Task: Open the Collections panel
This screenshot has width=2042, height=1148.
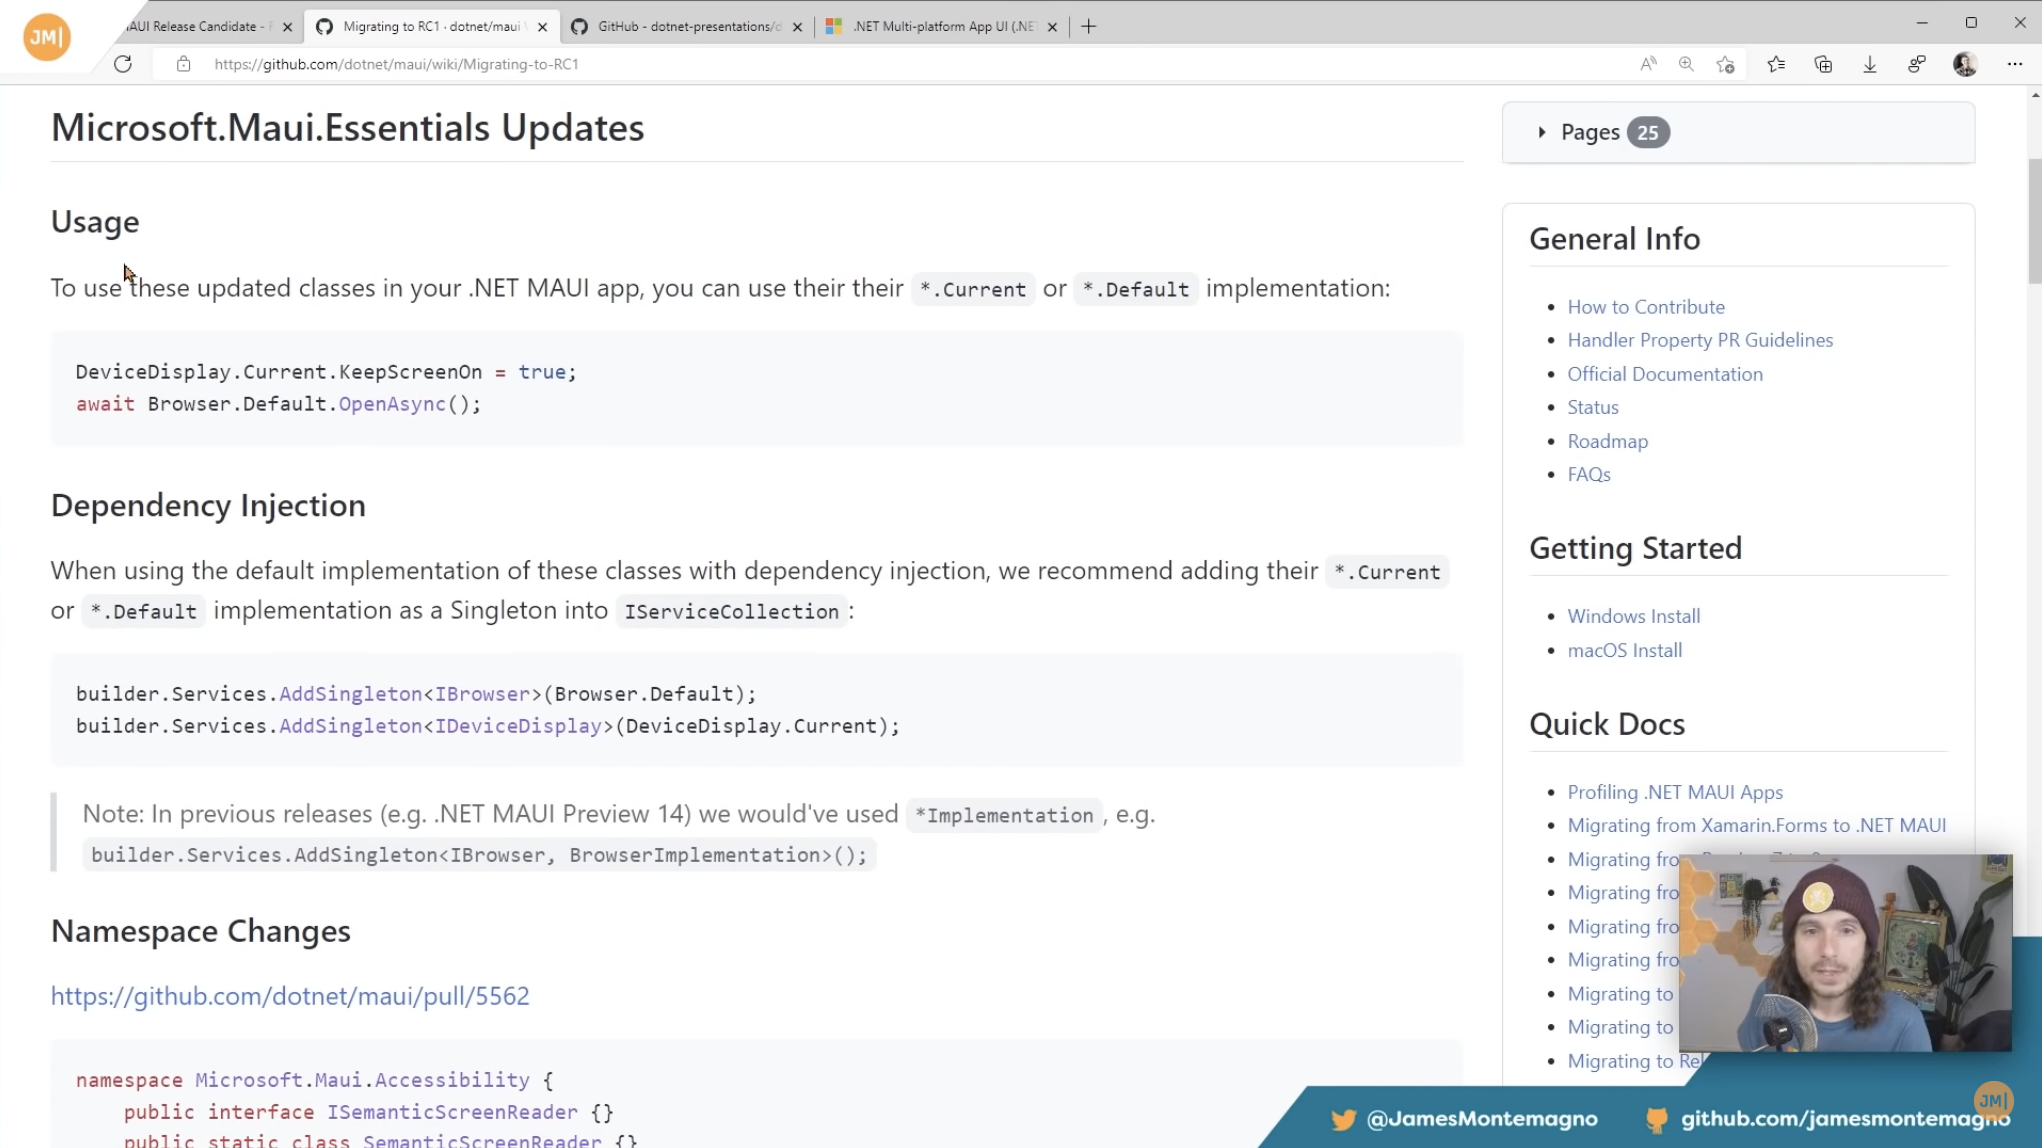Action: (x=1823, y=64)
